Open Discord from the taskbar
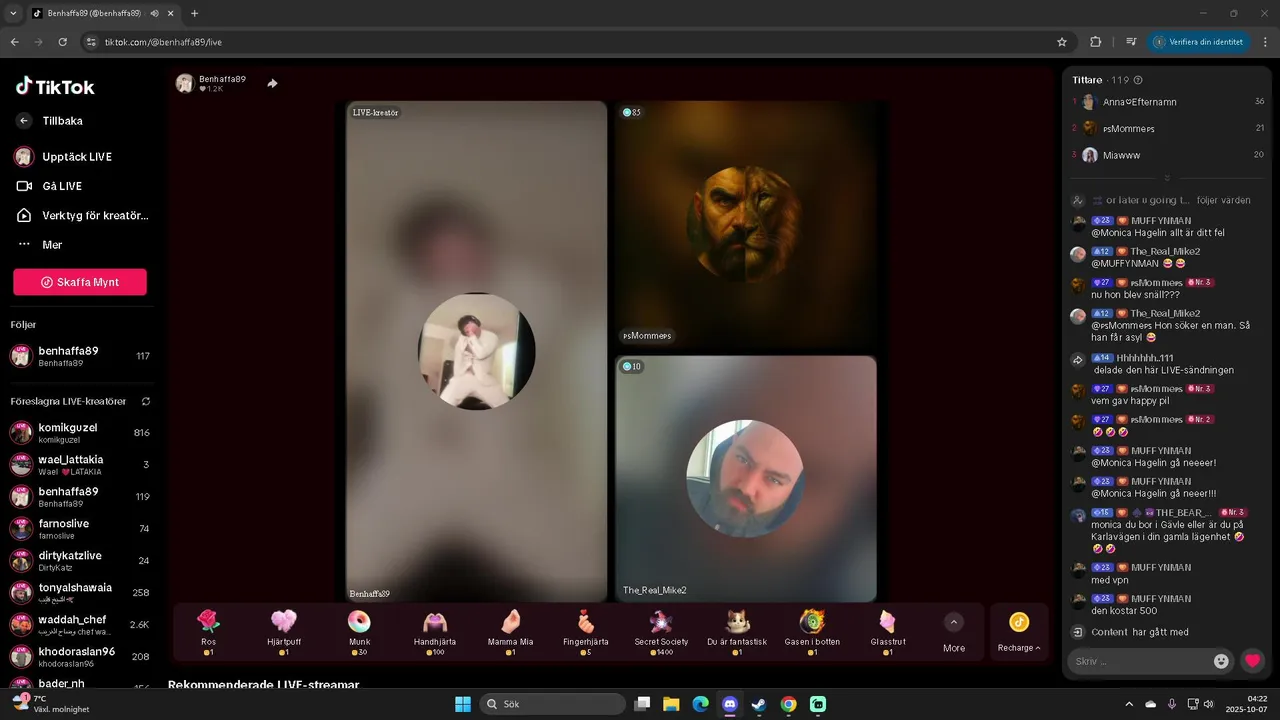Viewport: 1280px width, 720px height. tap(730, 704)
